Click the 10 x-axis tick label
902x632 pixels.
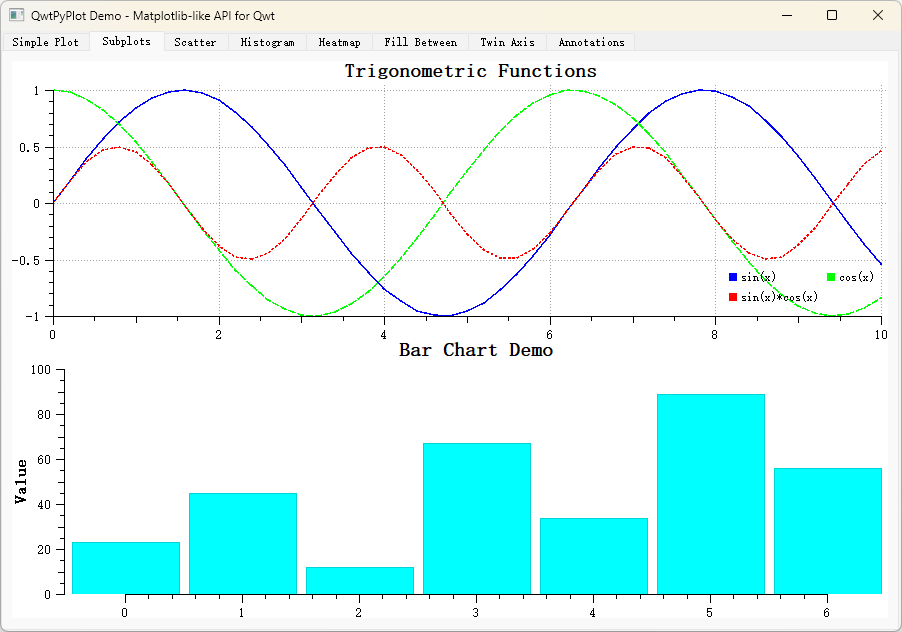point(881,335)
